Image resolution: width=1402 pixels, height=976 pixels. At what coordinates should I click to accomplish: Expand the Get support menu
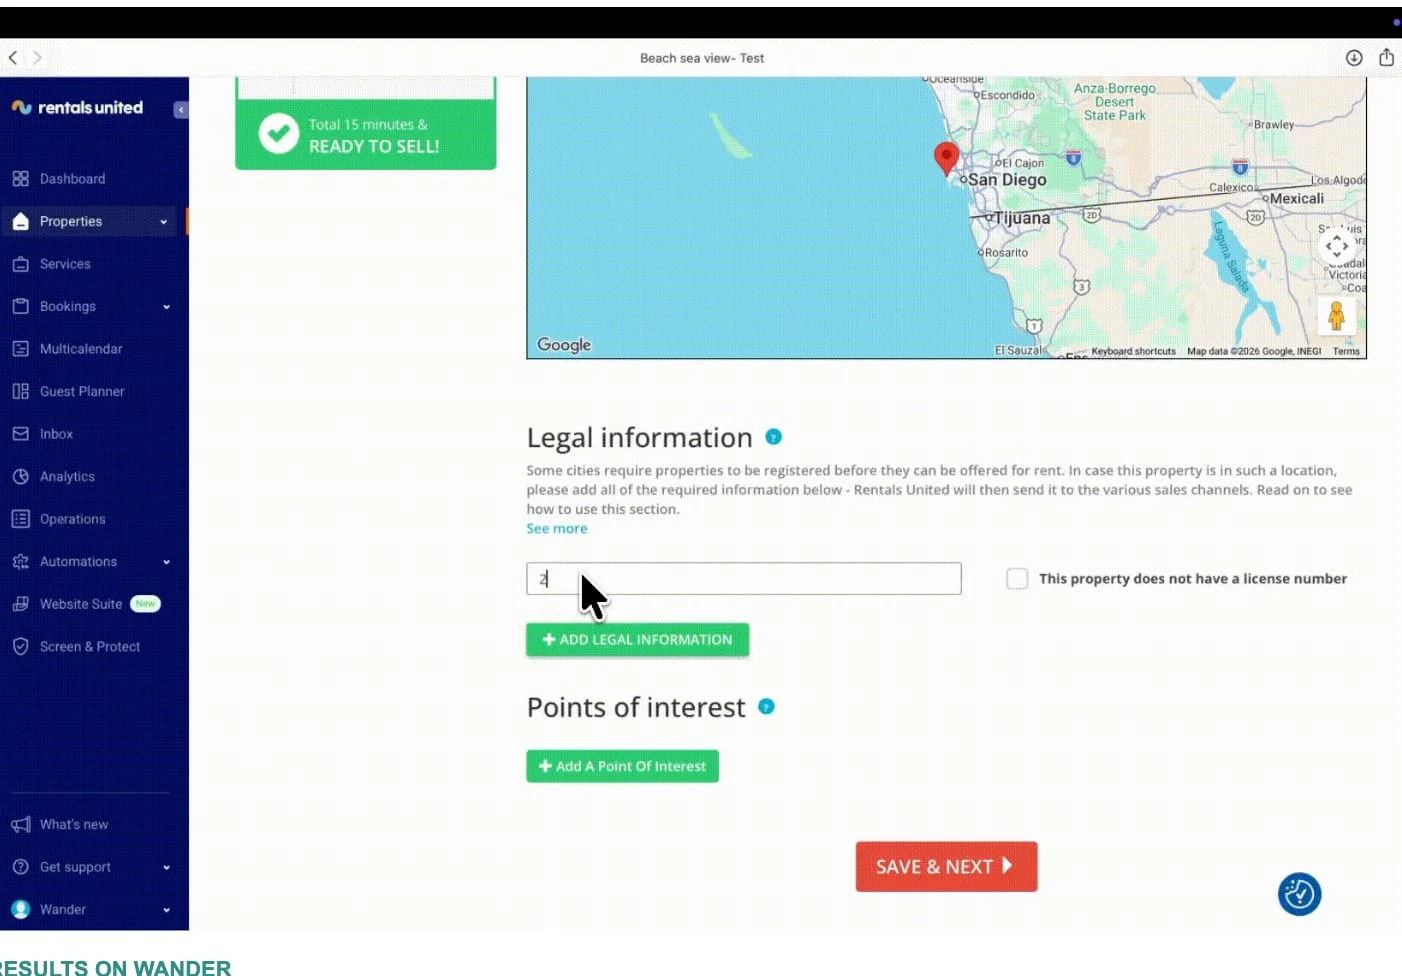[x=166, y=868]
